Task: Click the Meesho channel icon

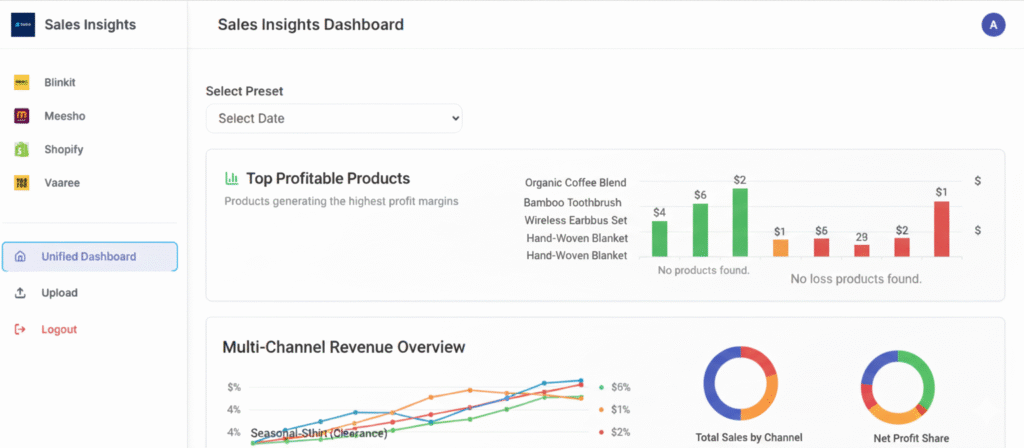Action: coord(21,116)
